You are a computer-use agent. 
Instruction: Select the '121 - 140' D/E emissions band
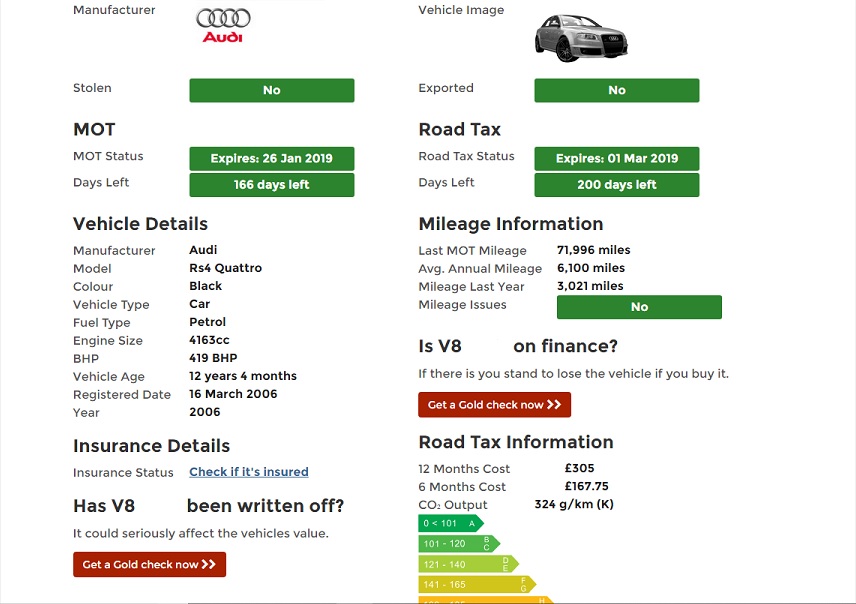click(x=468, y=564)
